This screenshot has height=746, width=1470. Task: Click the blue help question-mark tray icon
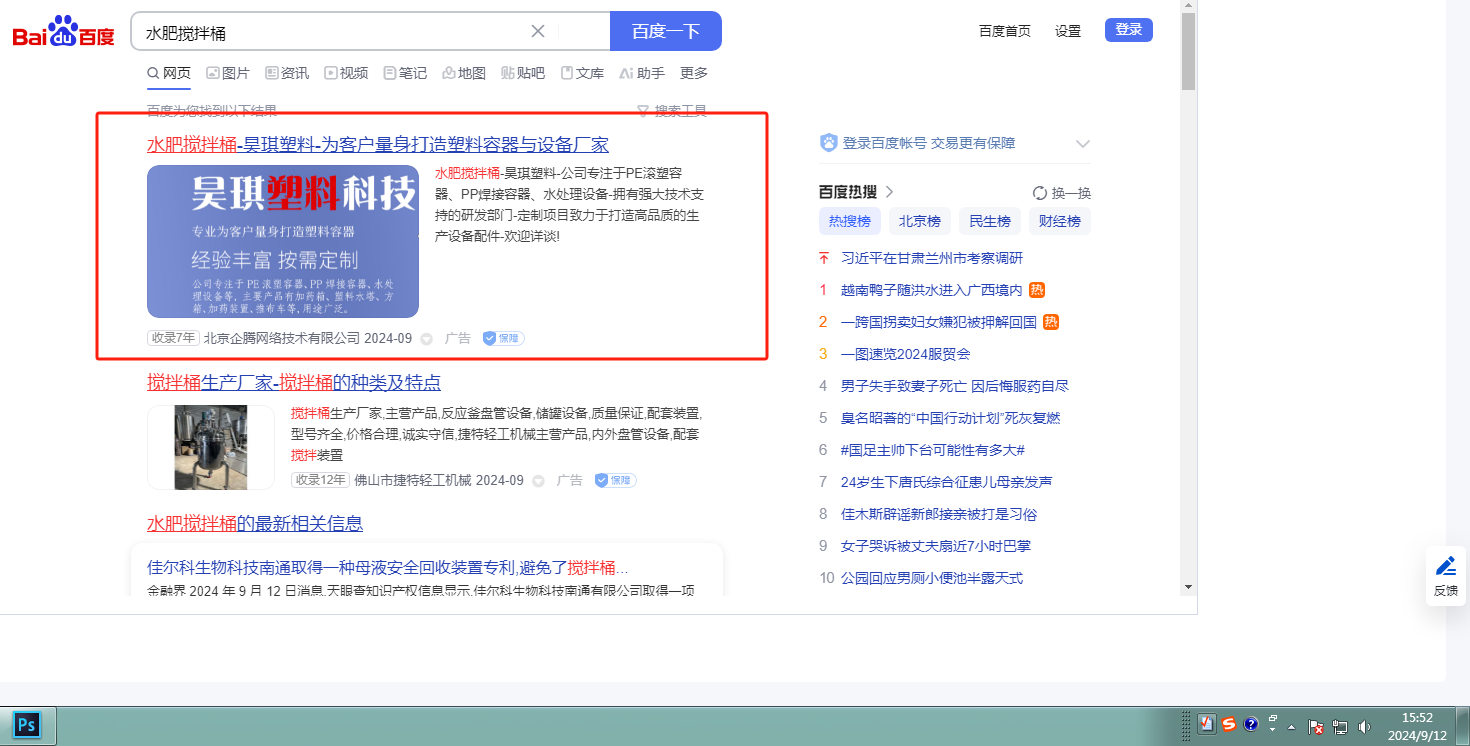tap(1250, 724)
